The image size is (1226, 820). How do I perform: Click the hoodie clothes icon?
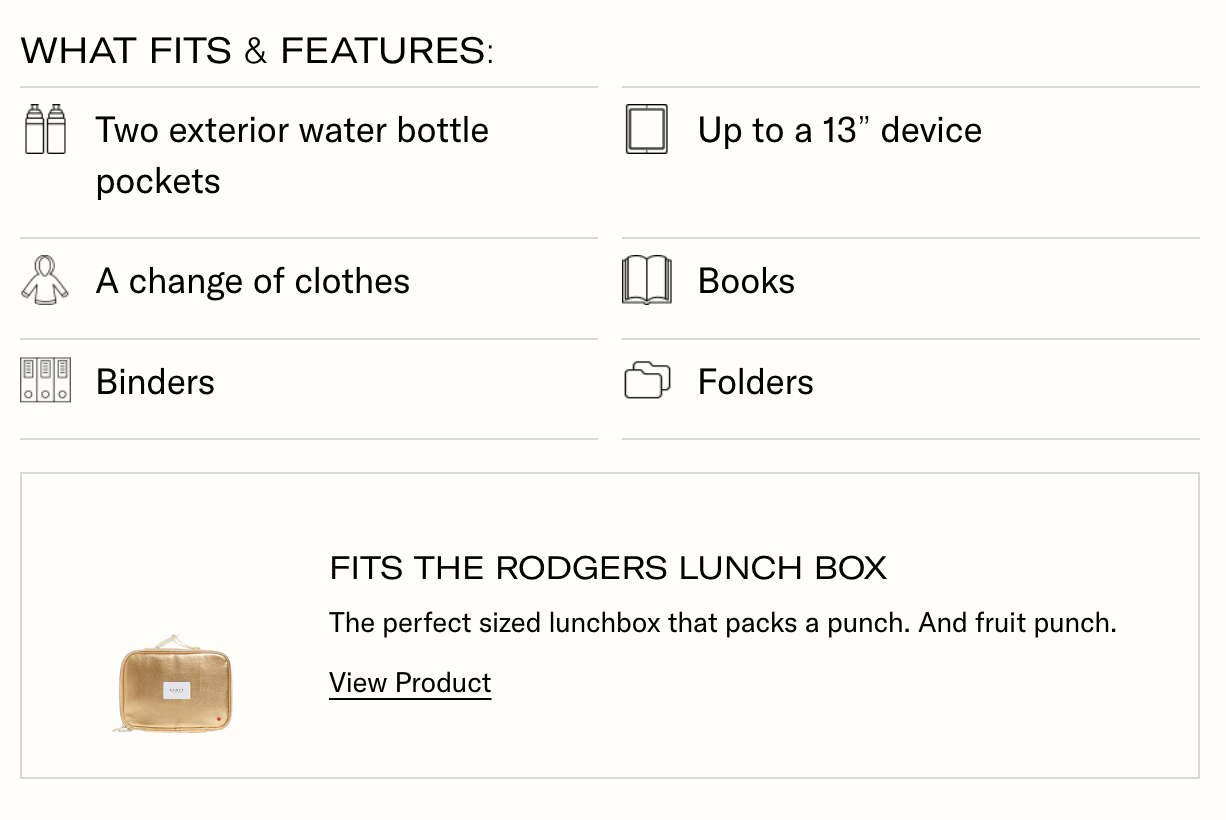click(x=45, y=280)
